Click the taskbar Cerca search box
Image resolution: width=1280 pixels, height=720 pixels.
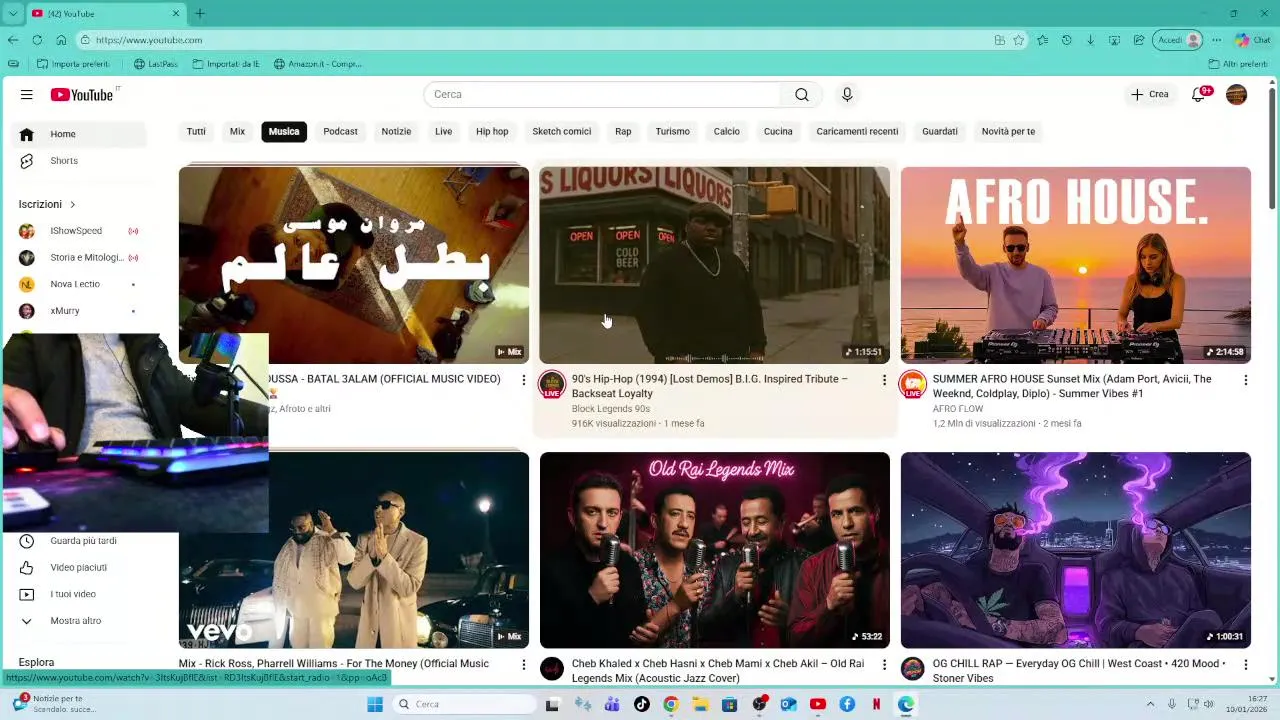coord(463,704)
